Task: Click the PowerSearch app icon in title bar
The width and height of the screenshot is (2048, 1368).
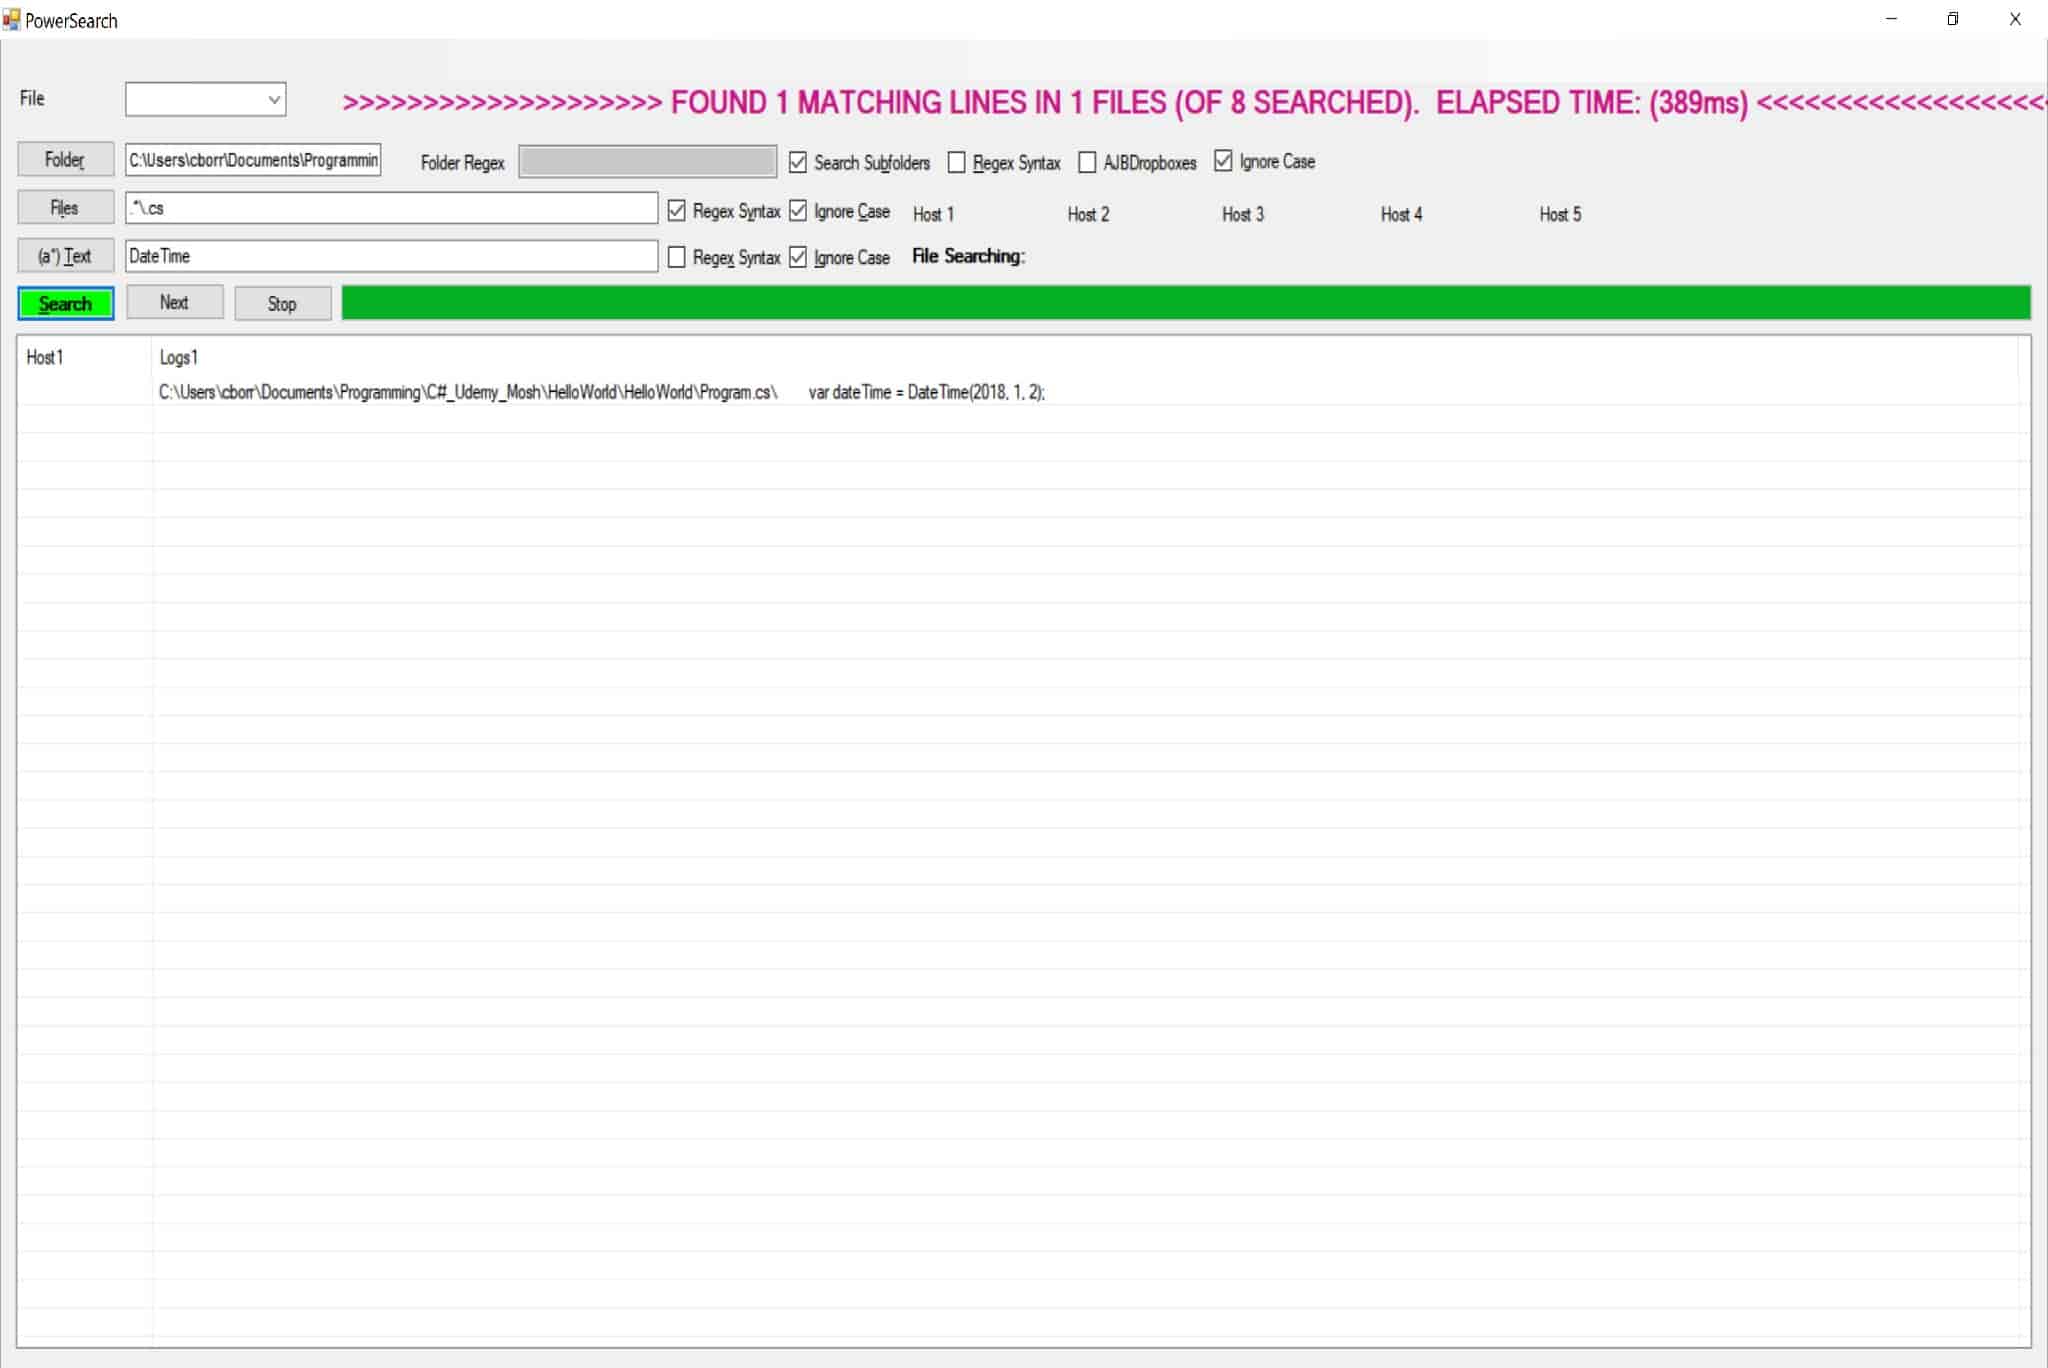Action: (x=11, y=19)
